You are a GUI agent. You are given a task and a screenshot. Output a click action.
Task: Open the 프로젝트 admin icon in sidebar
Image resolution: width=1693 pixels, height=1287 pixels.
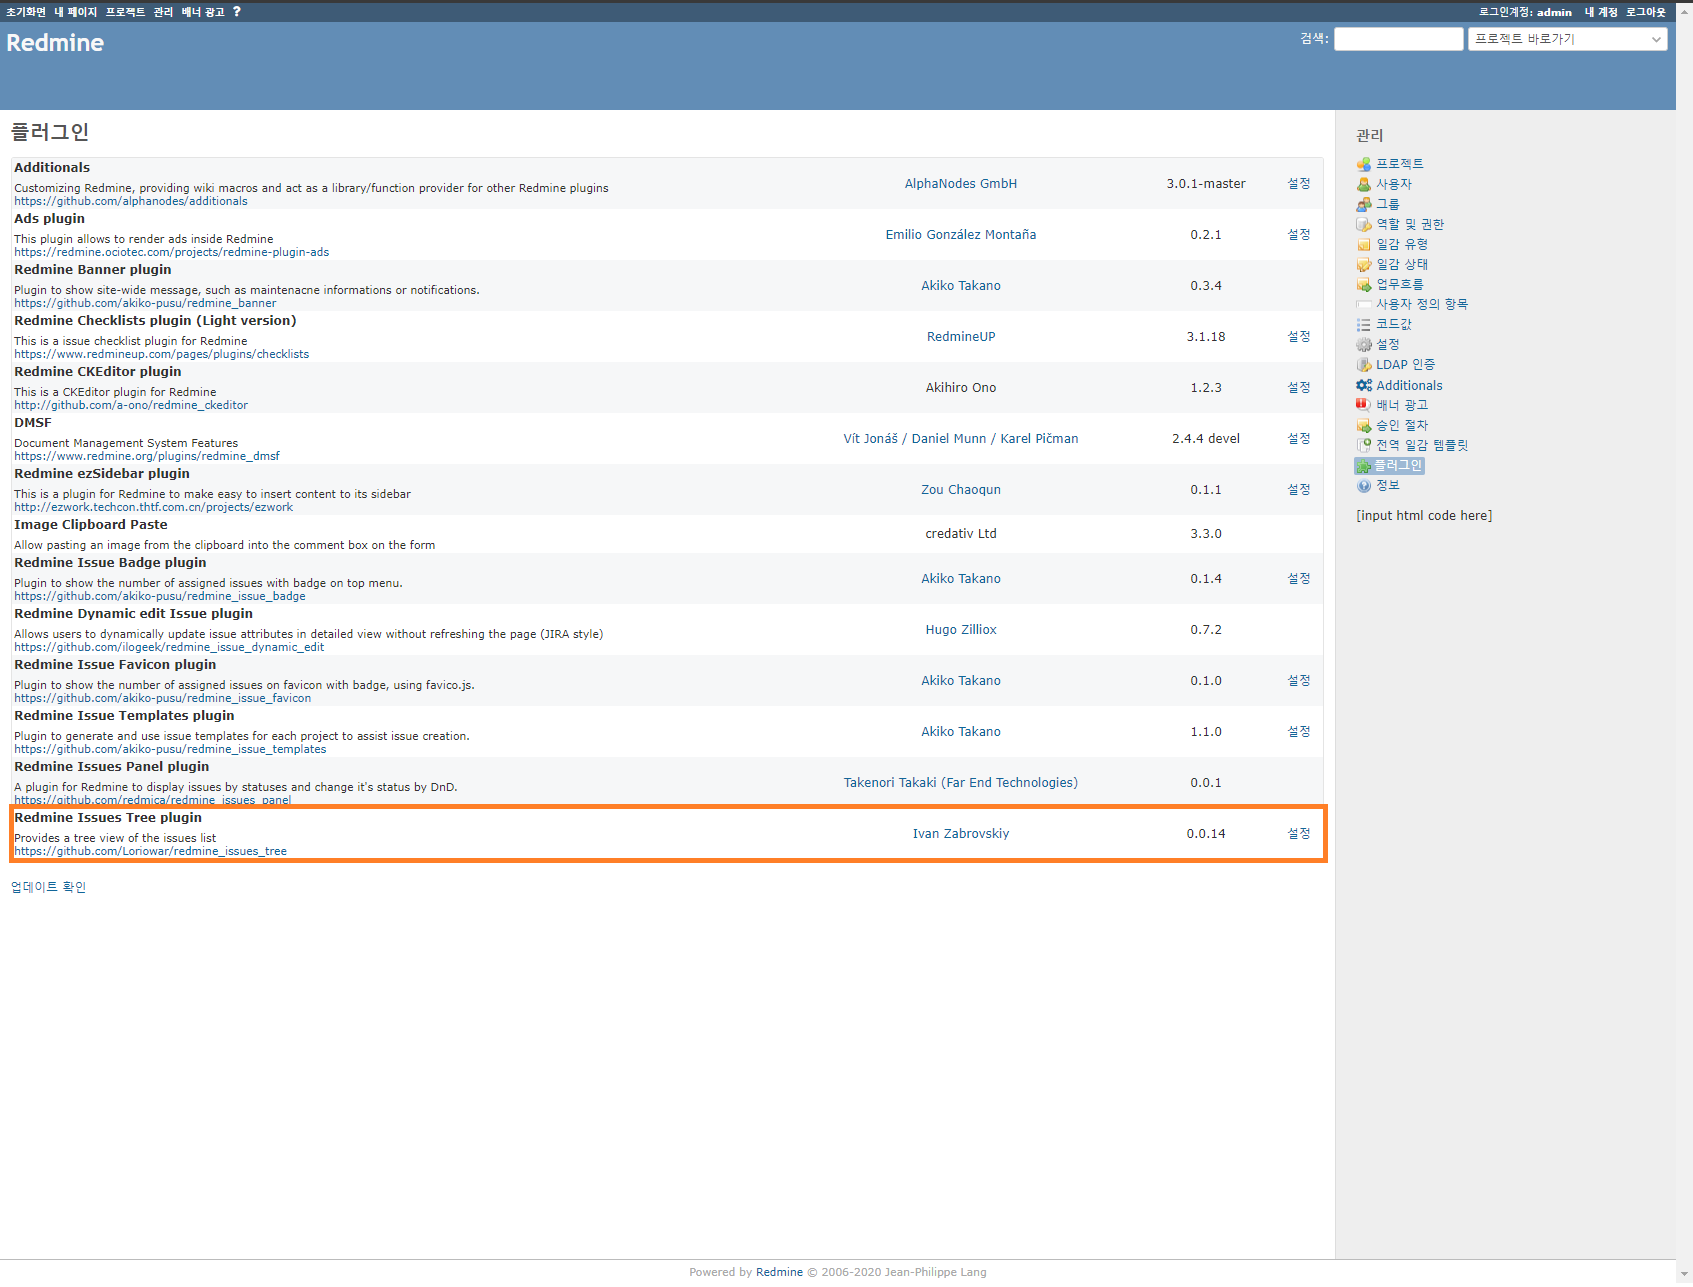(1364, 164)
